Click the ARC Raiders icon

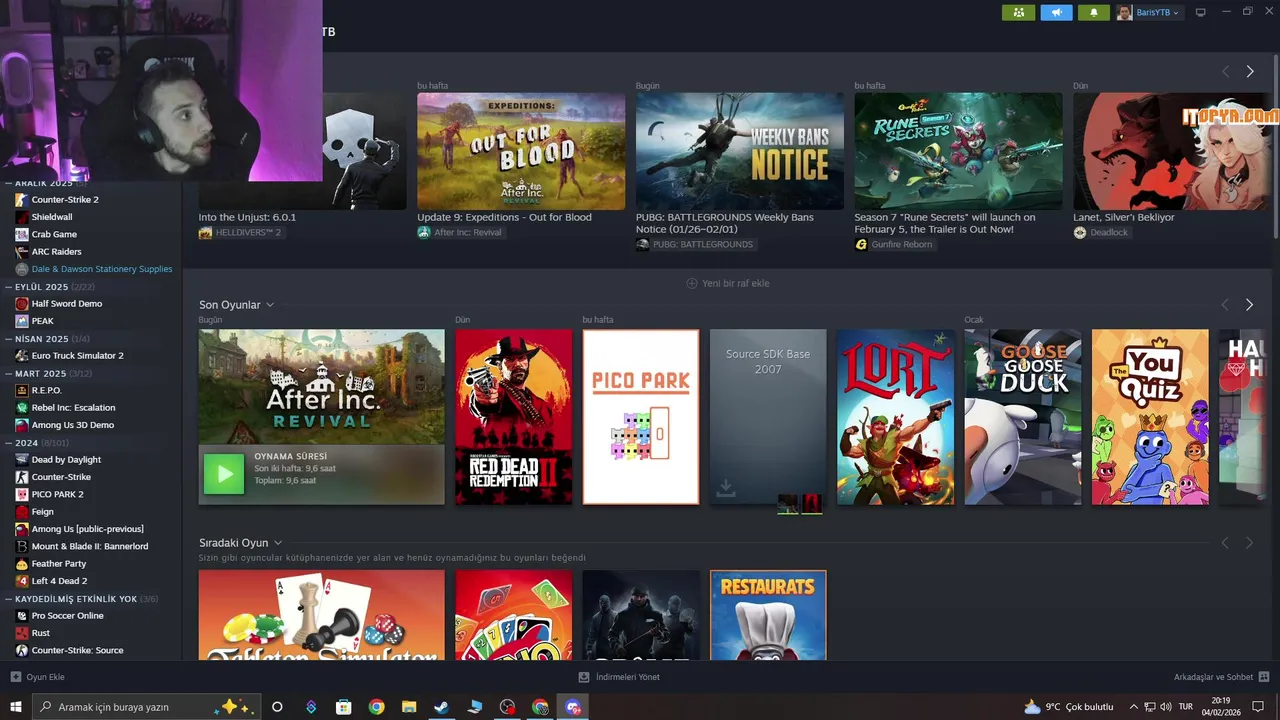22,252
